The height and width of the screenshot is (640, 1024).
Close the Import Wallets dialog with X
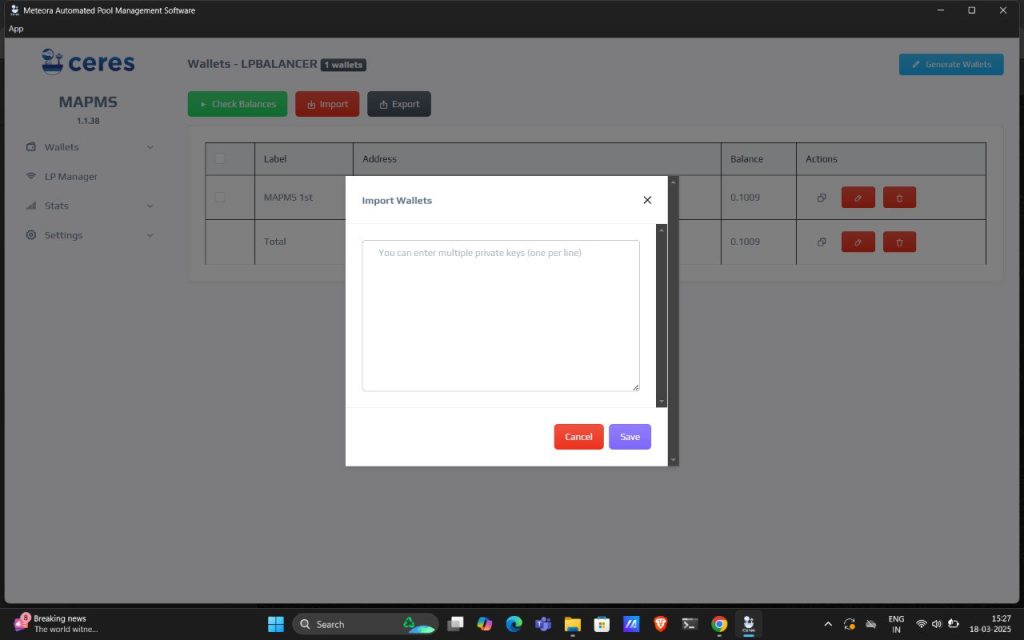tap(647, 200)
